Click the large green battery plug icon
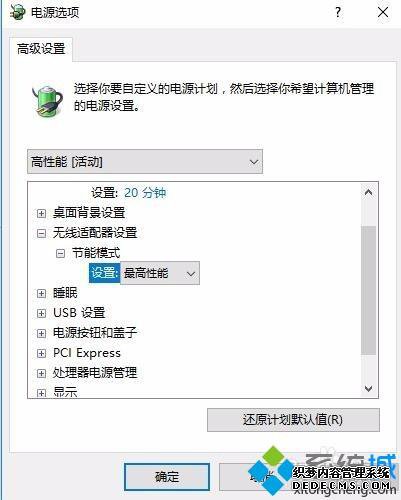Viewport: 401px width, 500px height. [x=47, y=101]
